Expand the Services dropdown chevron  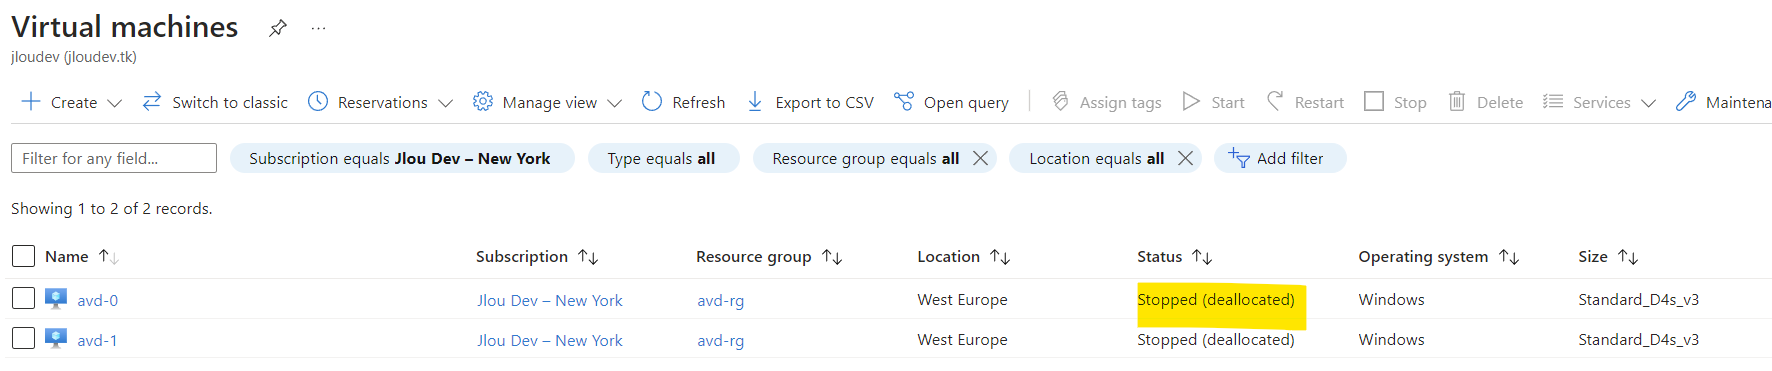[x=1648, y=103]
